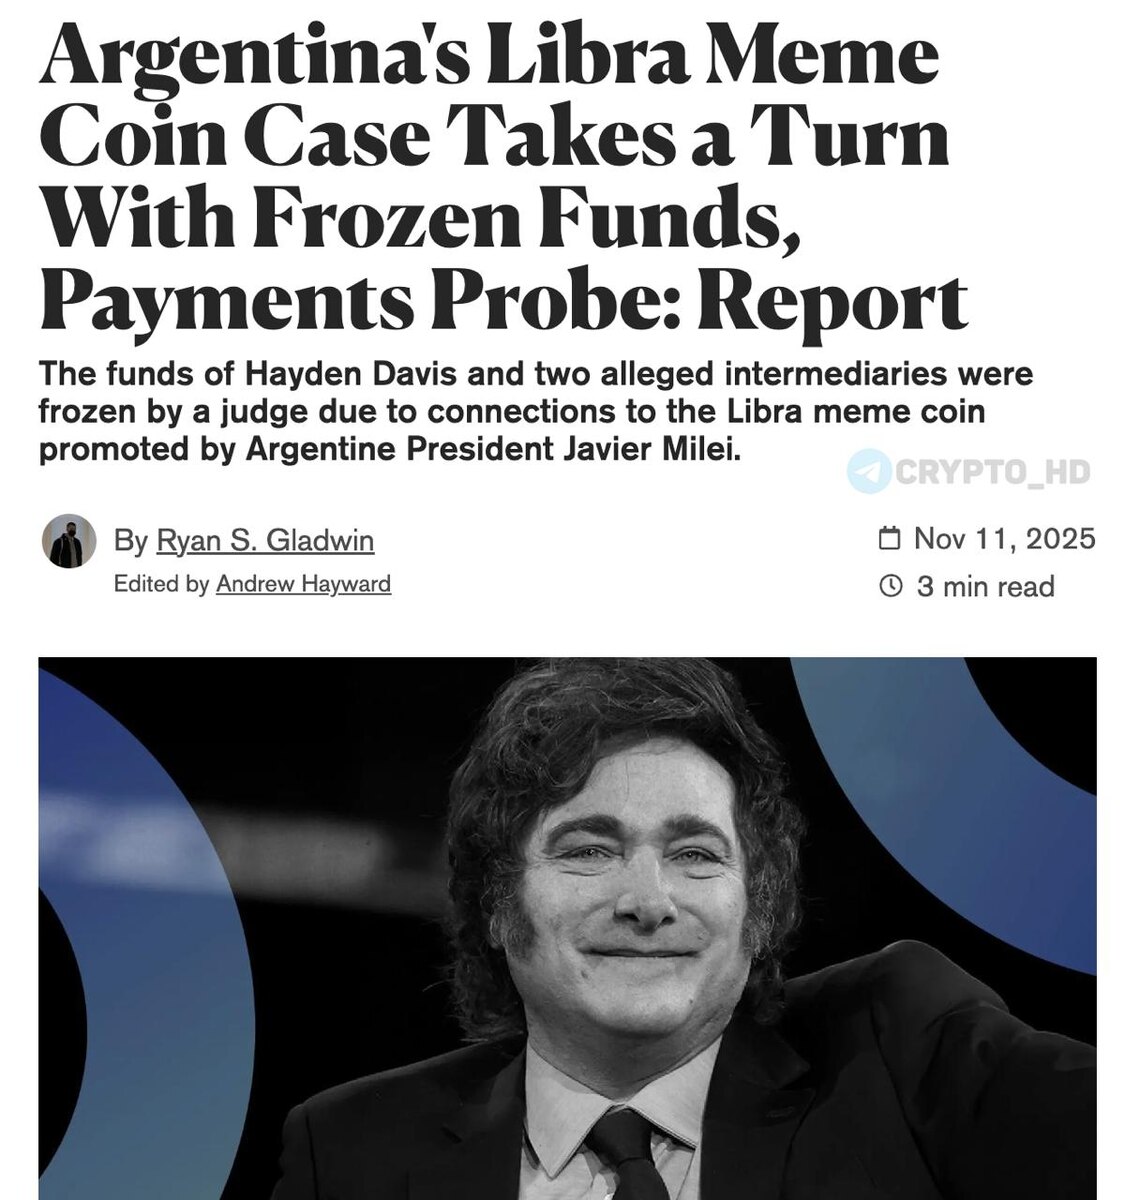Click the Telegram paper-plane watermark icon
This screenshot has width=1125, height=1200.
[868, 472]
